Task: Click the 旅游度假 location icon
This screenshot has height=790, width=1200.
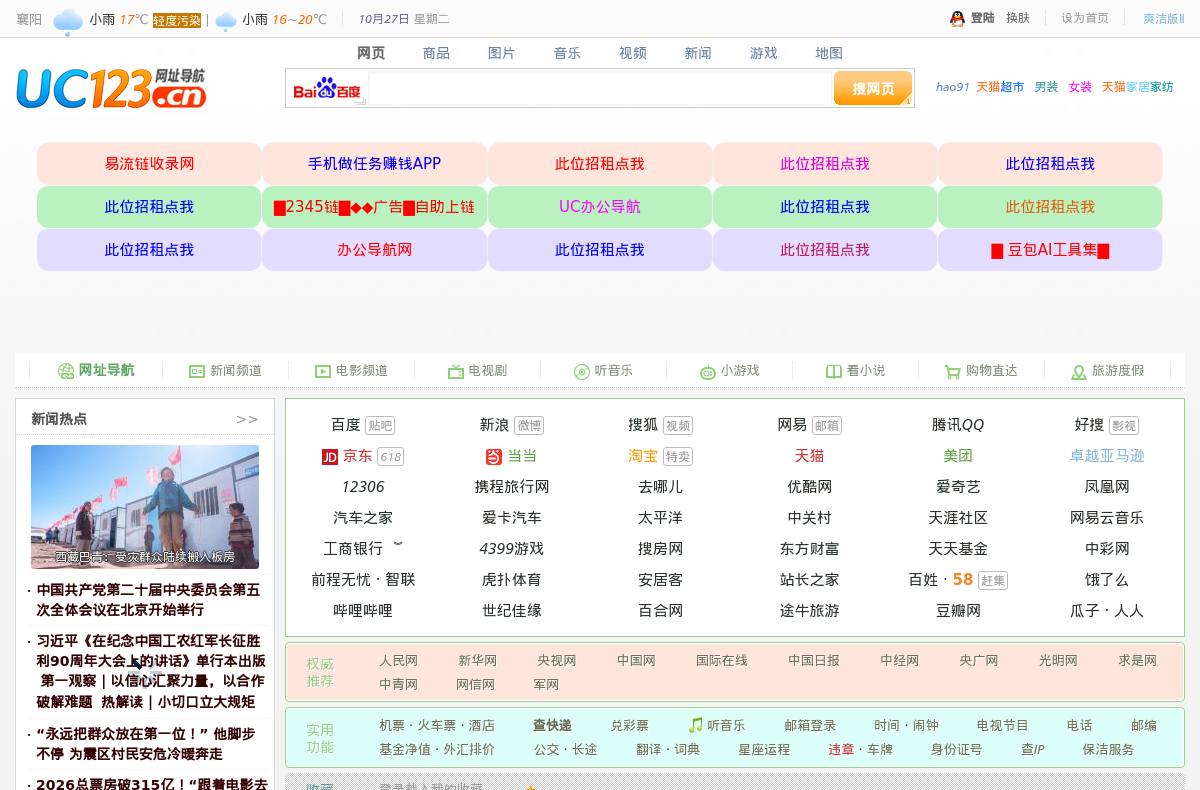Action: tap(1079, 371)
